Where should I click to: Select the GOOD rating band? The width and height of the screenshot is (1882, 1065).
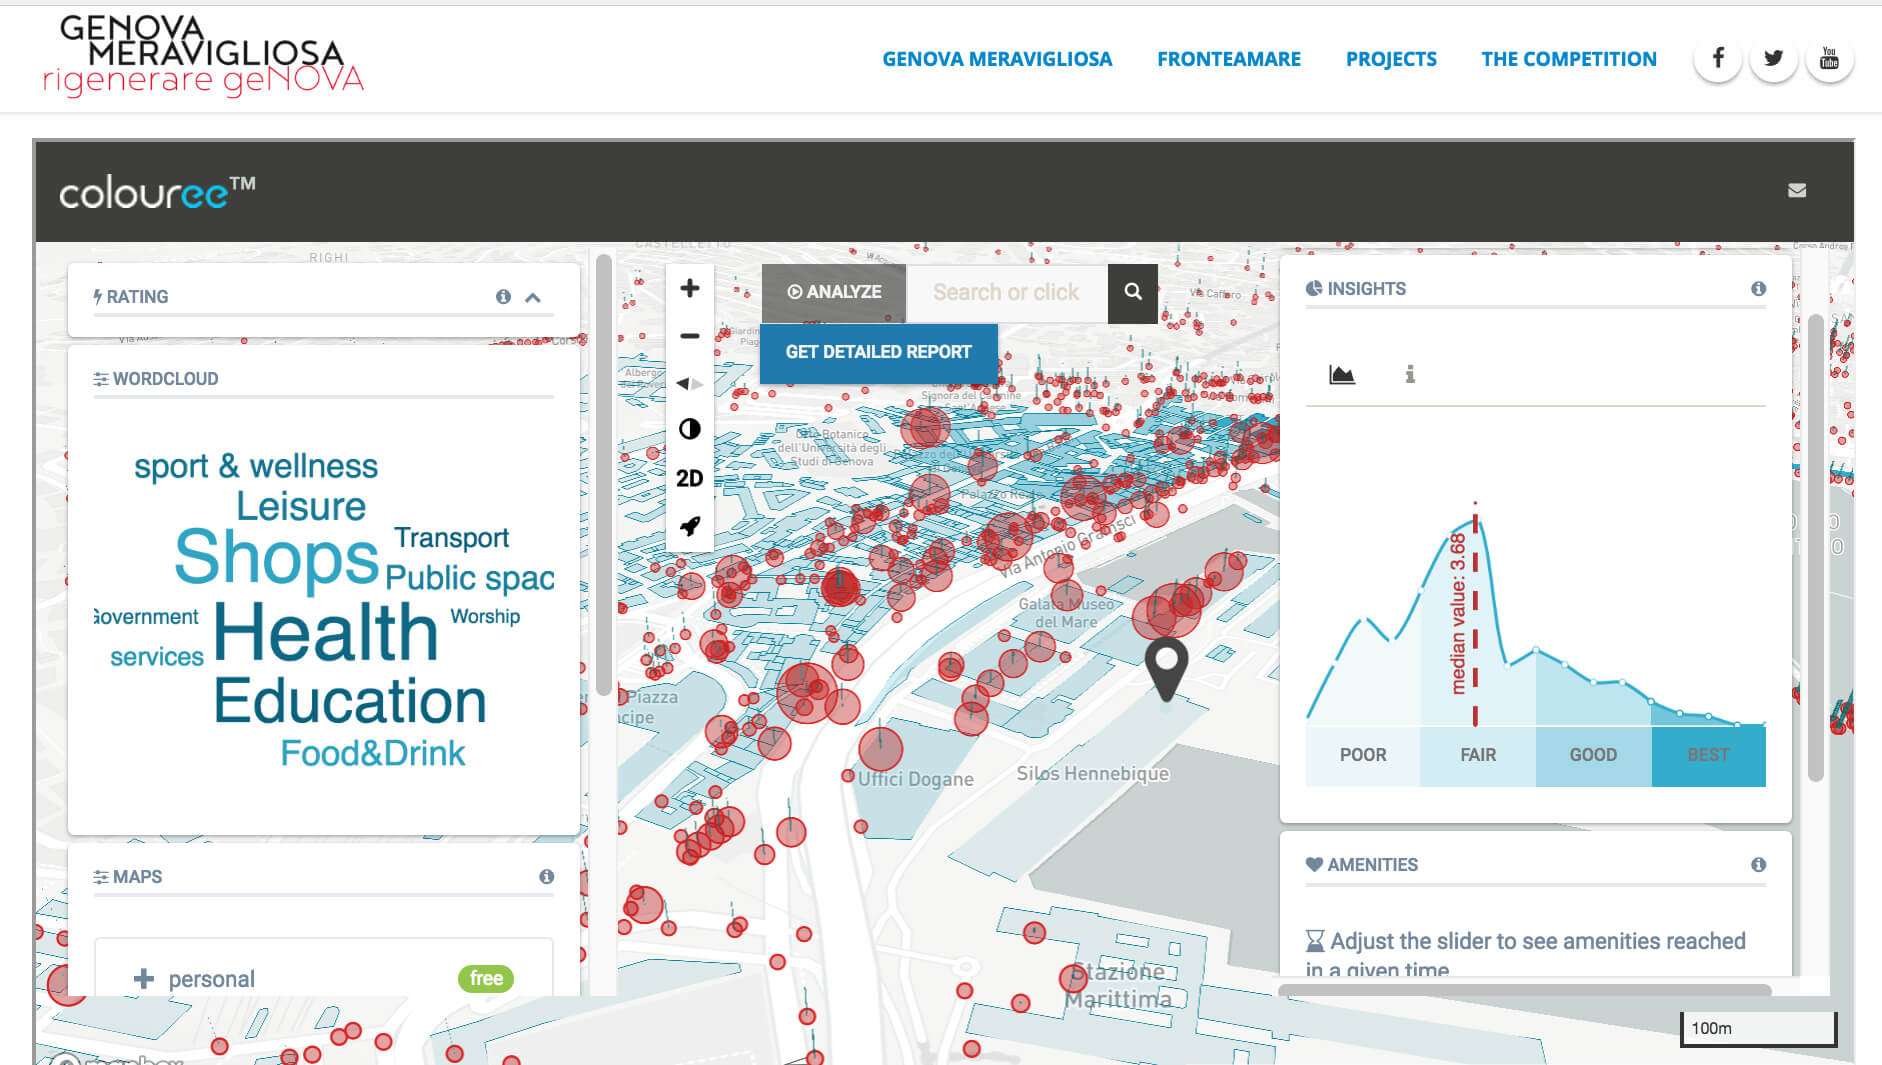coord(1593,755)
